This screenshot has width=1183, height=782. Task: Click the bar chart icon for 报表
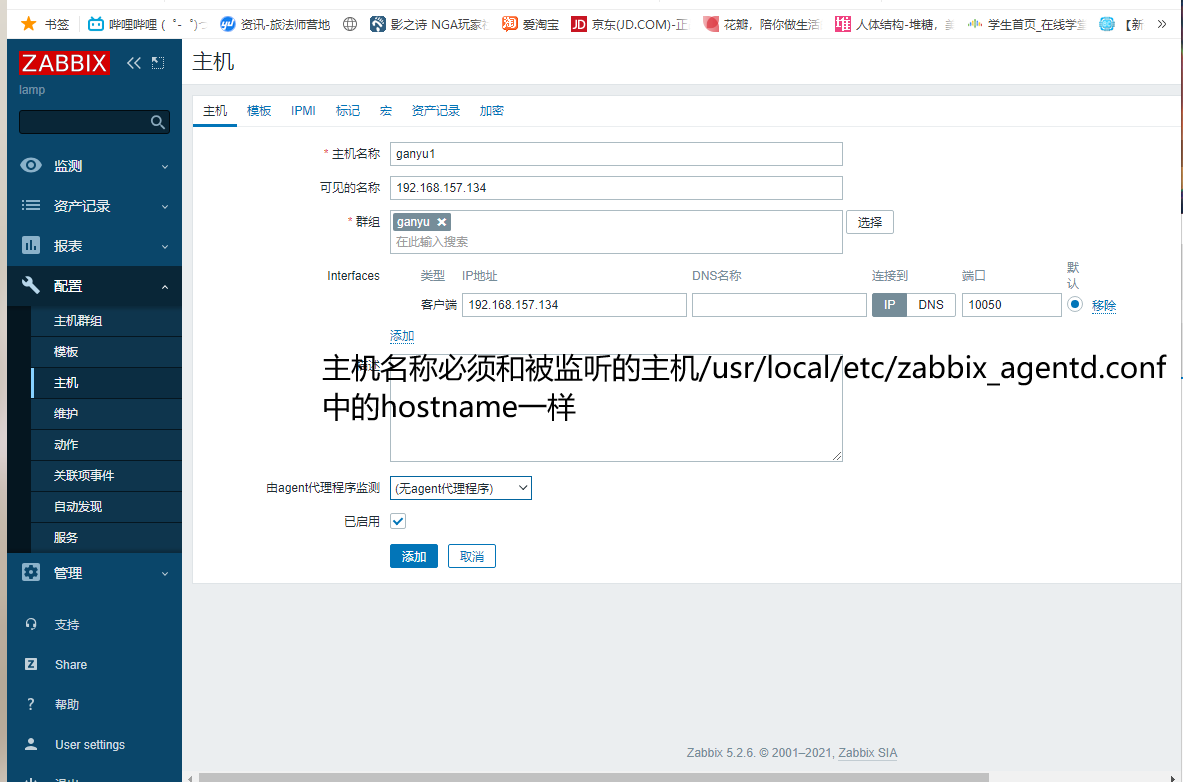pos(31,245)
